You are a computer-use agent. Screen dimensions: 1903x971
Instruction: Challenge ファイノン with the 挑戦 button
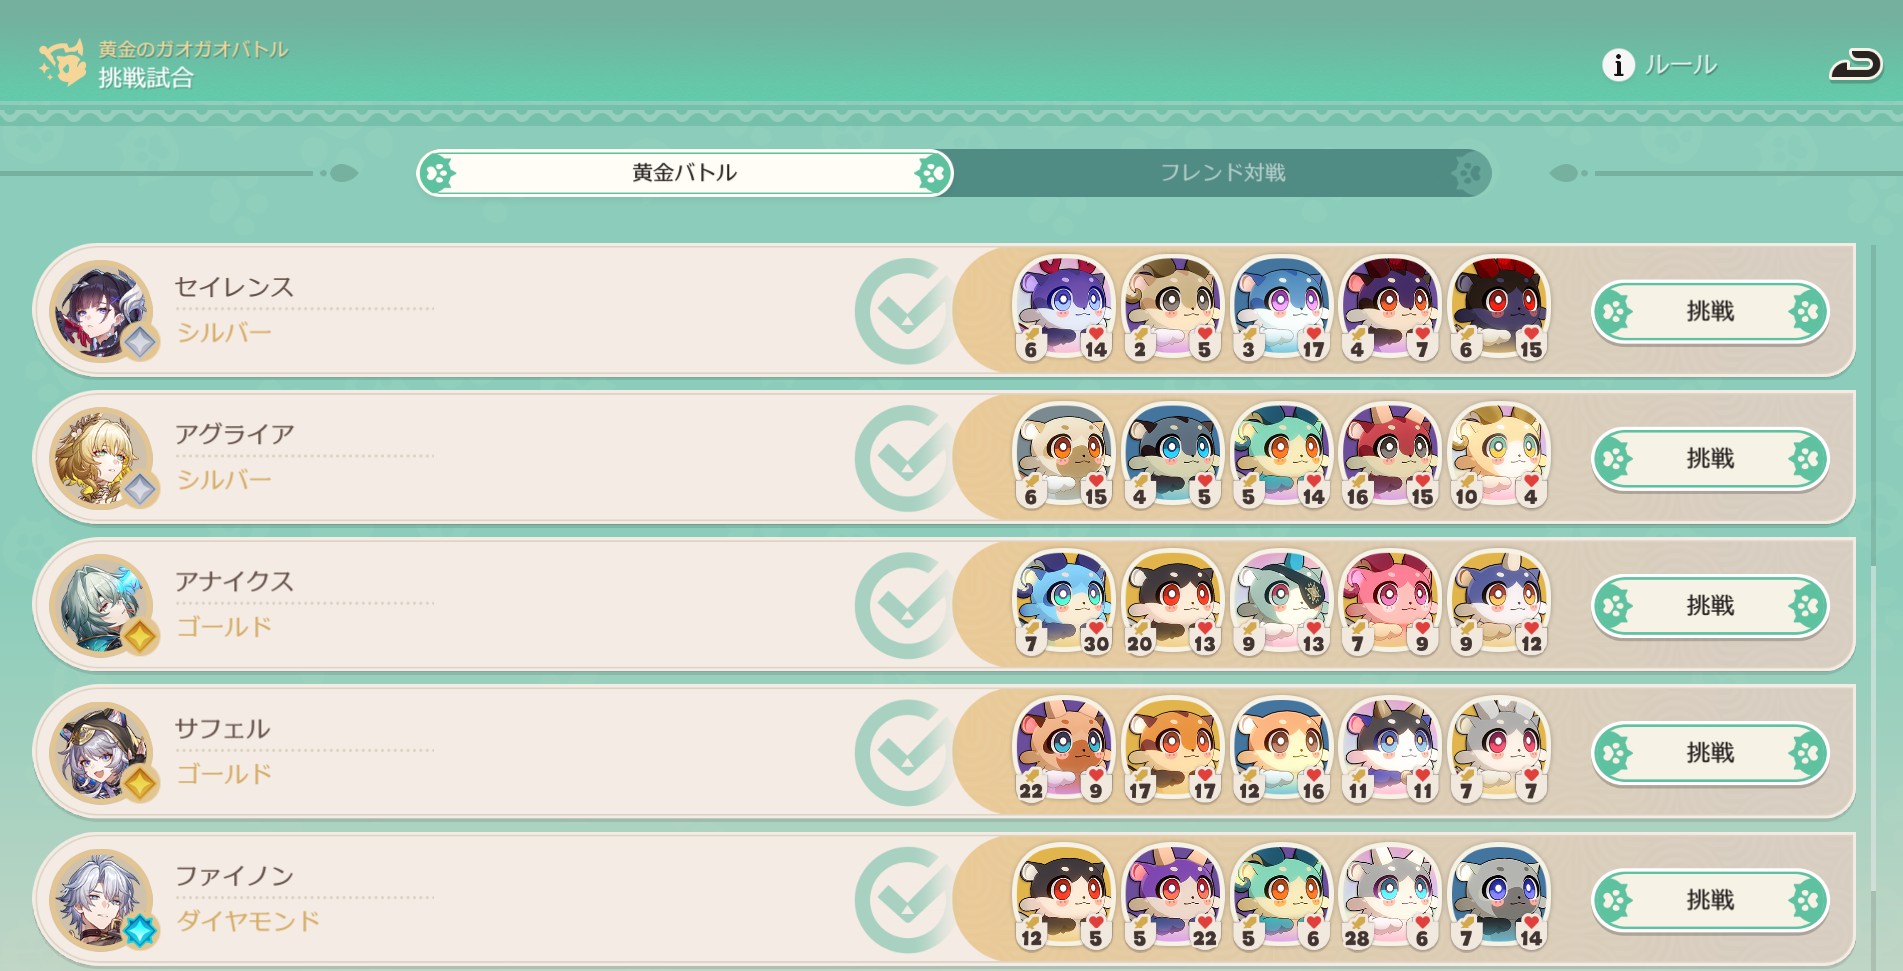pos(1710,899)
